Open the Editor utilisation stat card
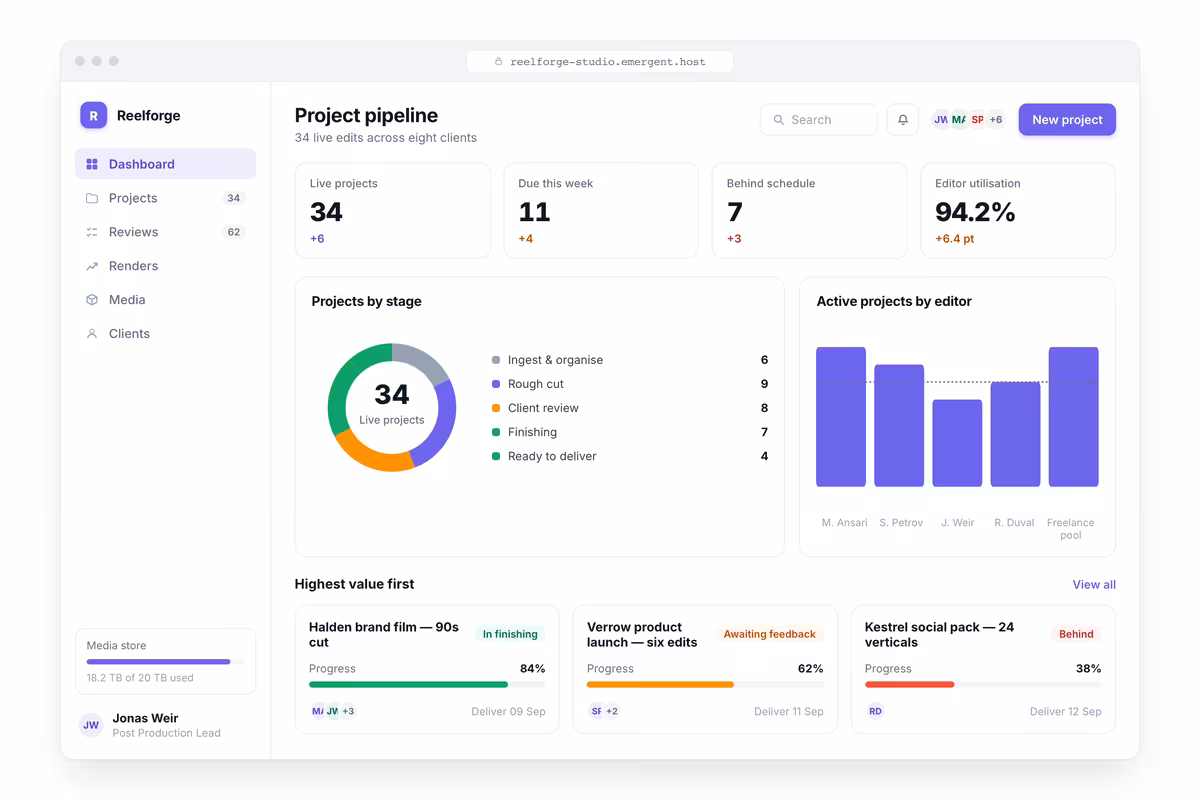This screenshot has height=800, width=1200. click(1018, 211)
